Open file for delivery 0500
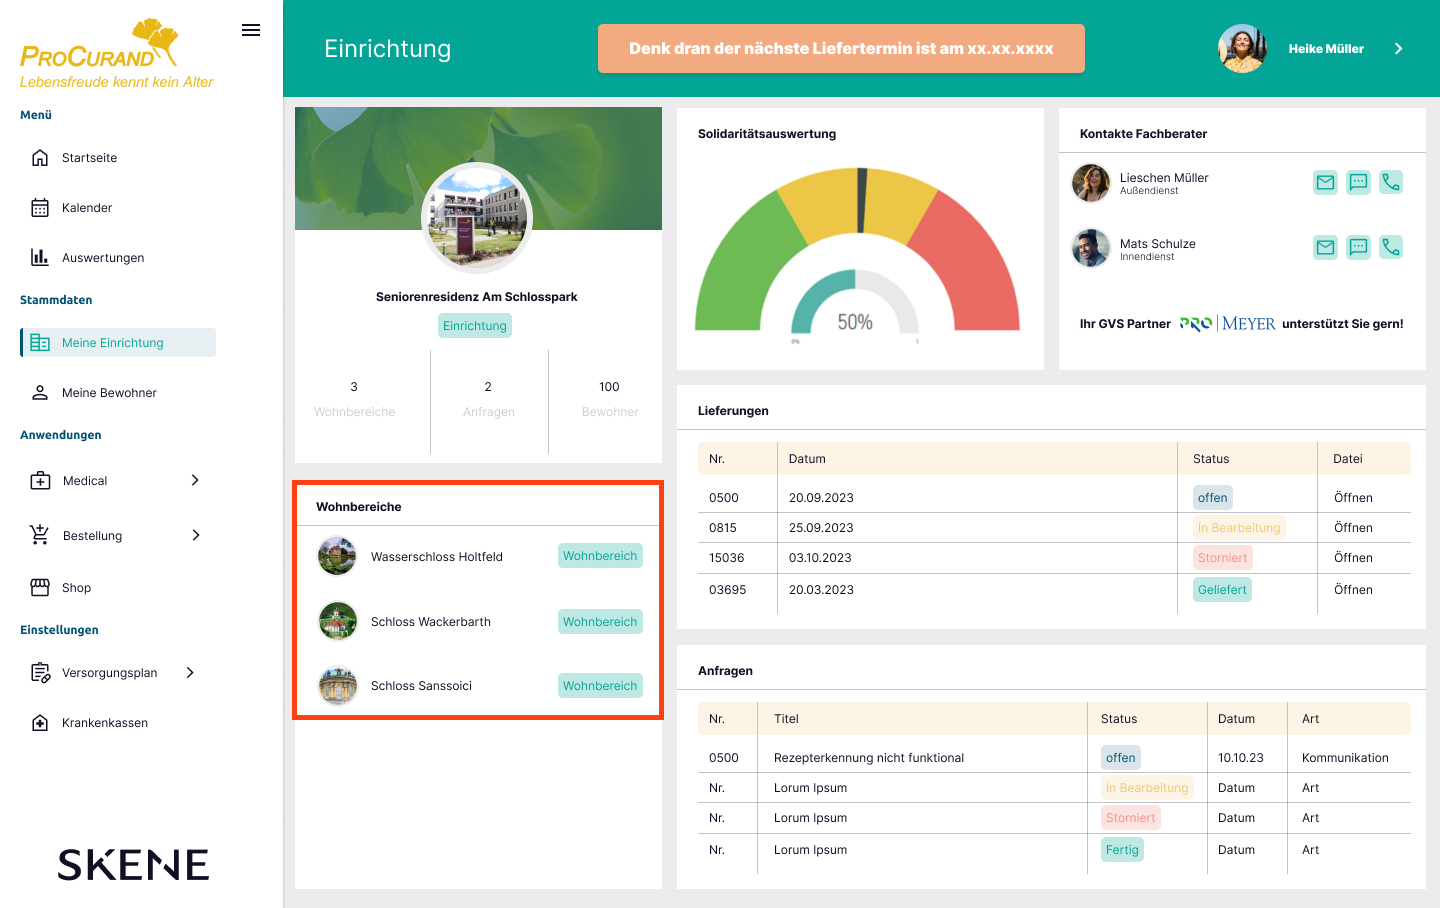The image size is (1440, 908). pyautogui.click(x=1353, y=498)
